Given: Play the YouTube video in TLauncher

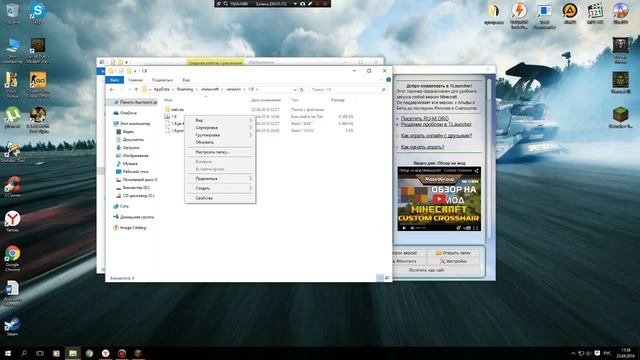Looking at the screenshot, I should pos(439,199).
